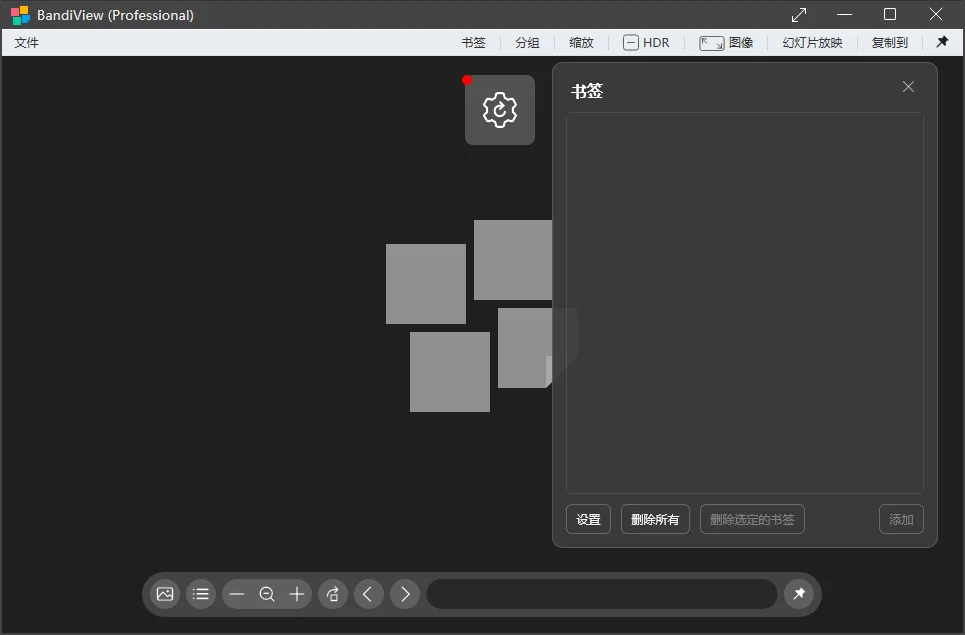965x635 pixels.
Task: Show the file list icon
Action: [201, 594]
